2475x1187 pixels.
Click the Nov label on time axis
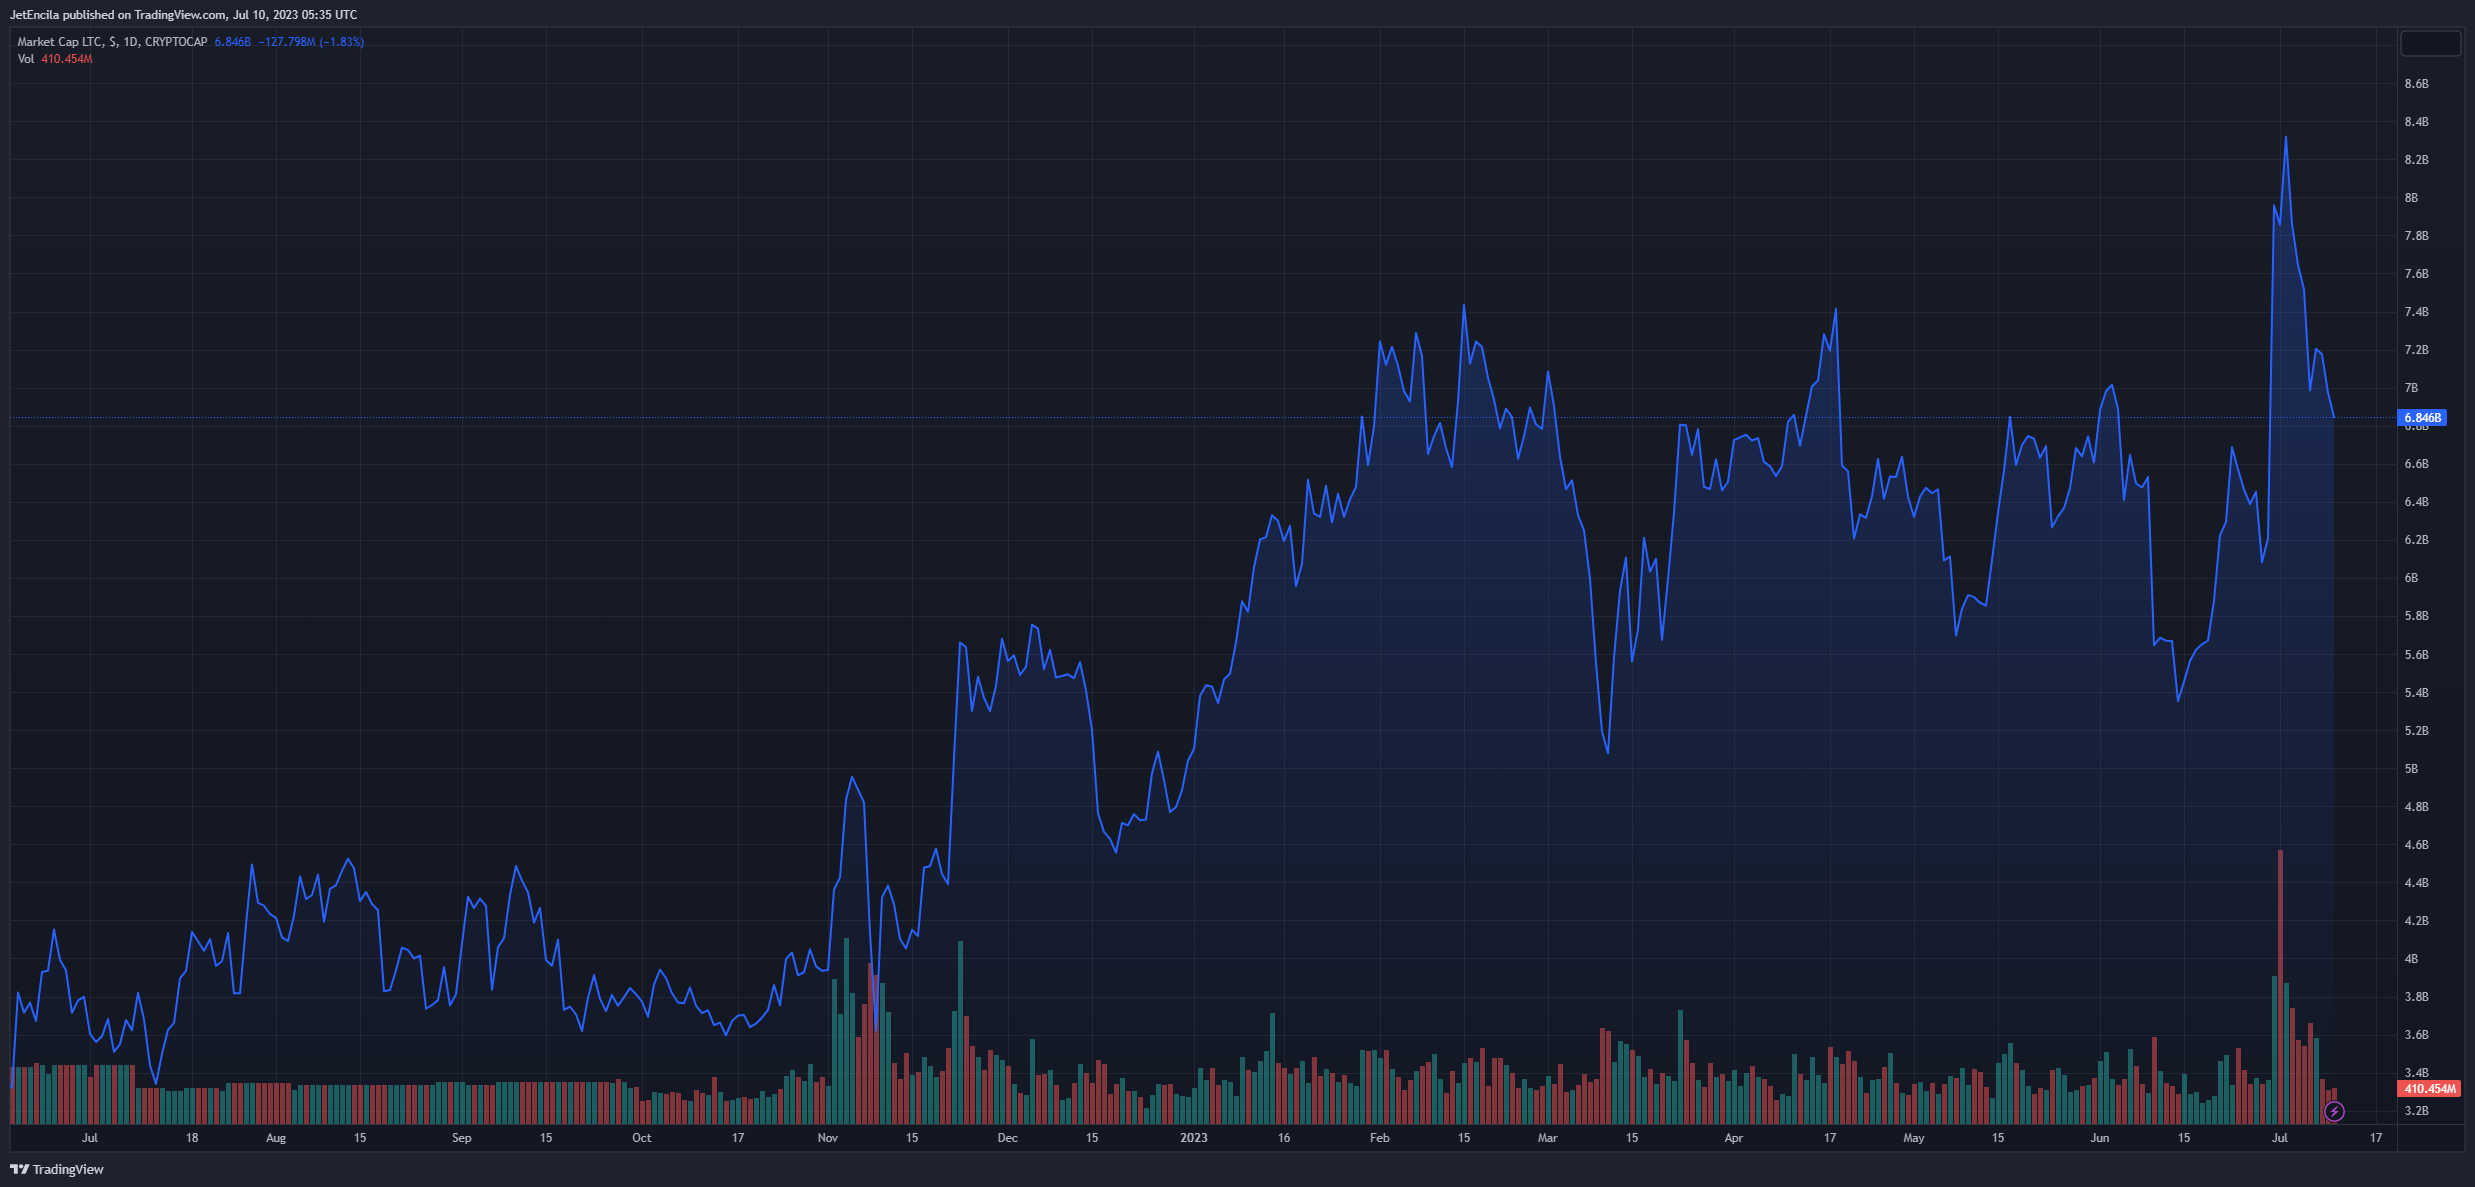point(827,1138)
